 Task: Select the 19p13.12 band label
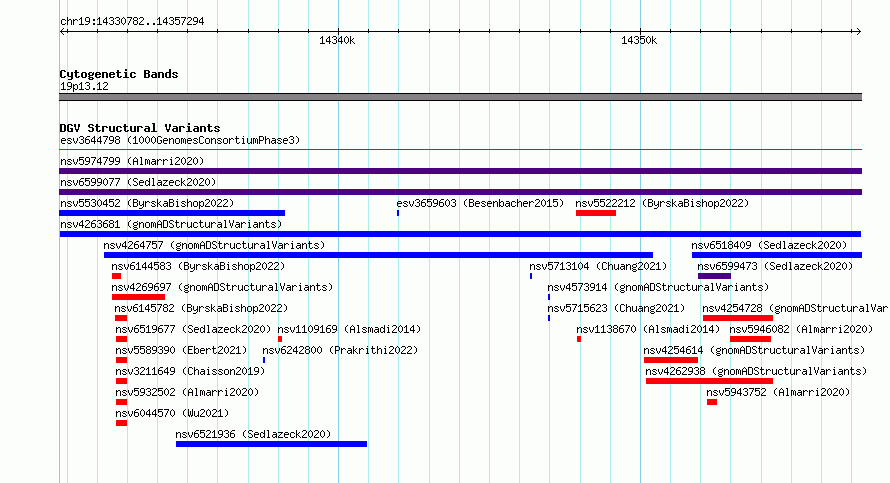[x=84, y=86]
